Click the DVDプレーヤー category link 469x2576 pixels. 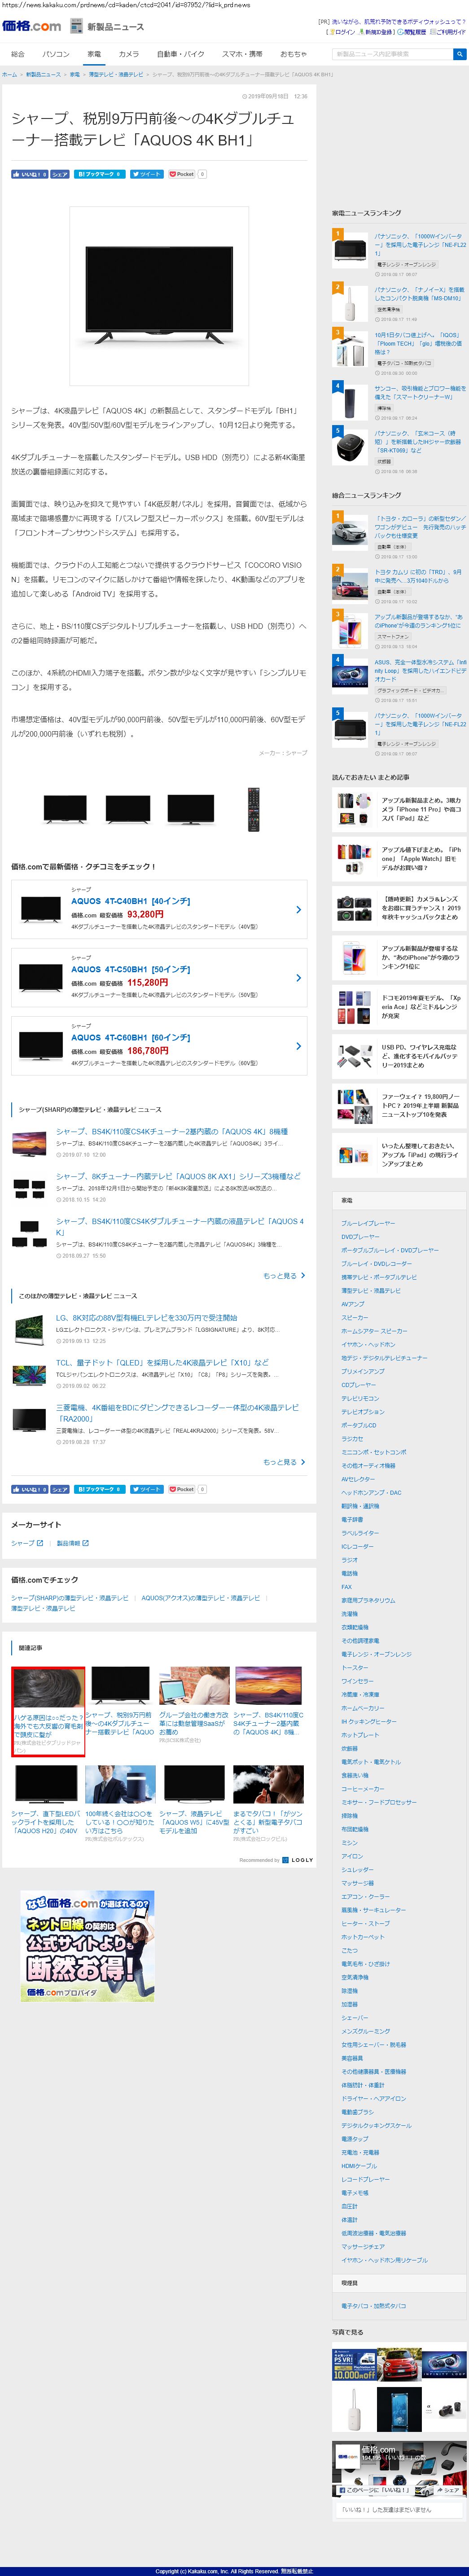tap(360, 1237)
